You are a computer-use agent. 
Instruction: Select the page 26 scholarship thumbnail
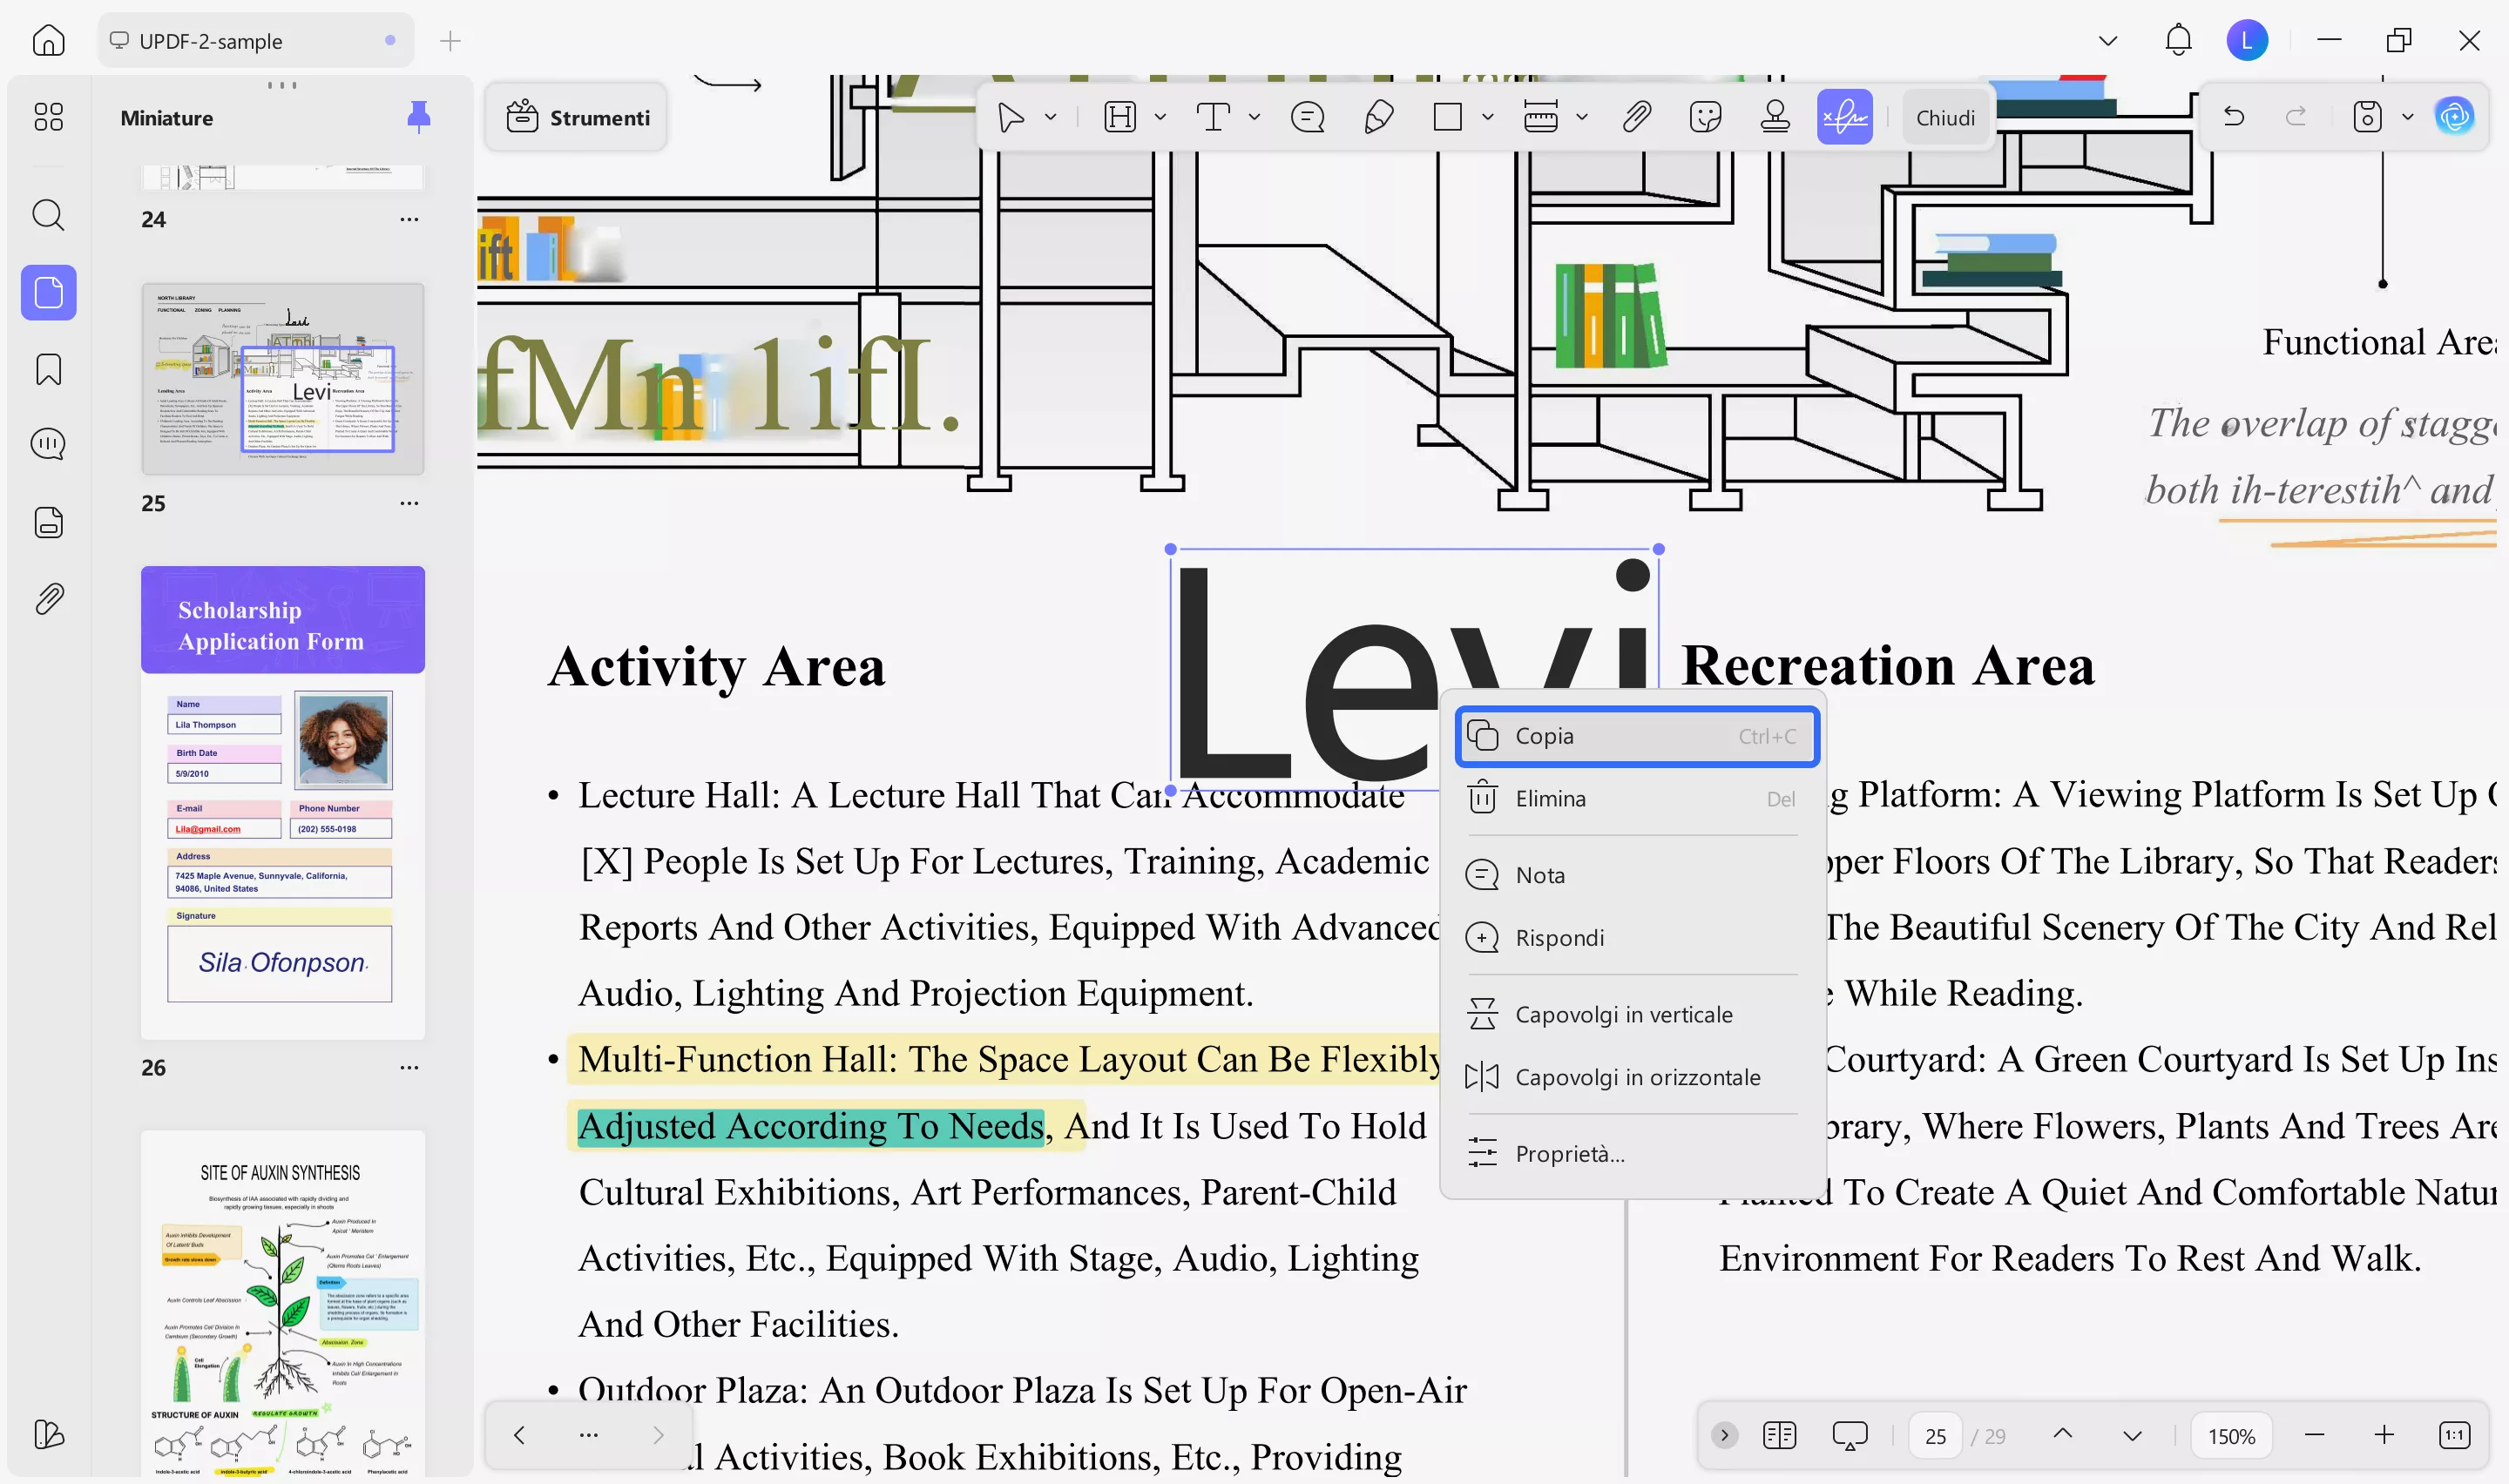[282, 802]
